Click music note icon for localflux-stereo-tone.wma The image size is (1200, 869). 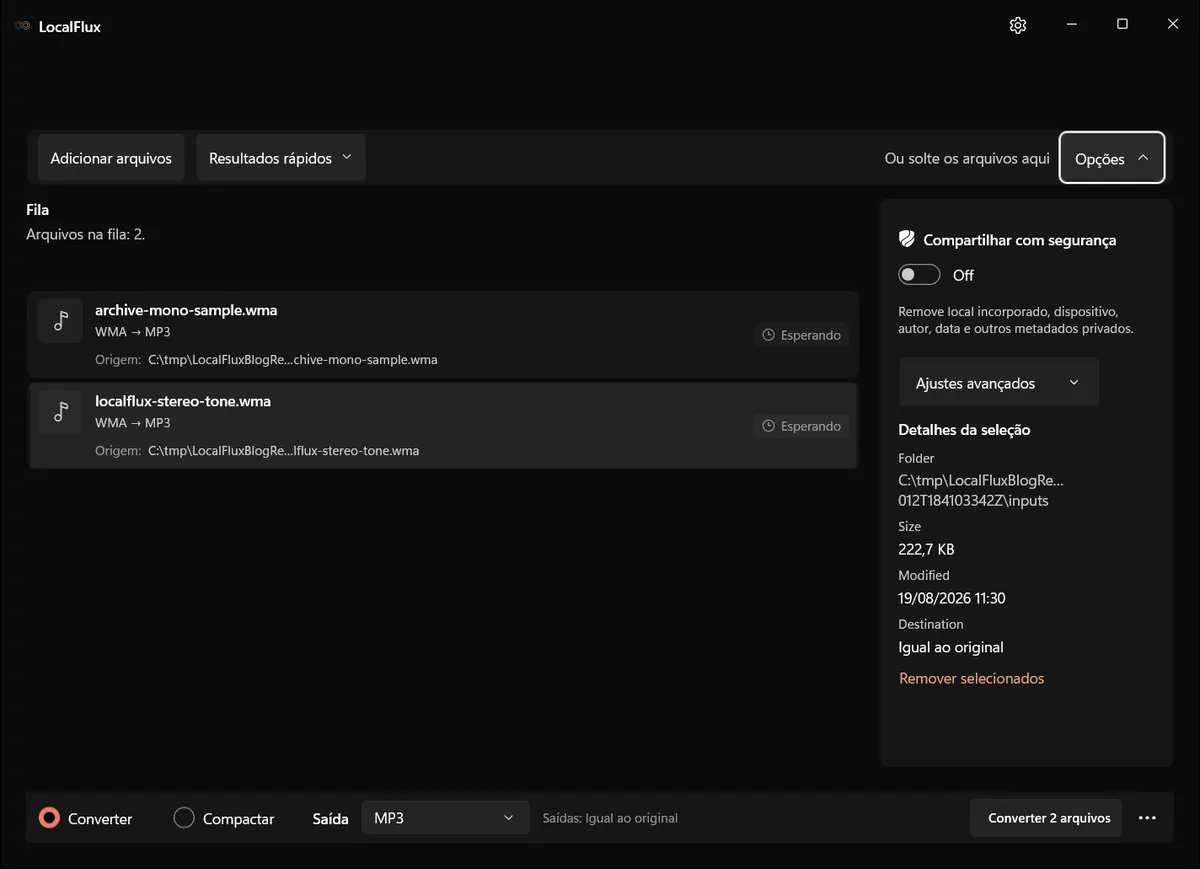61,411
